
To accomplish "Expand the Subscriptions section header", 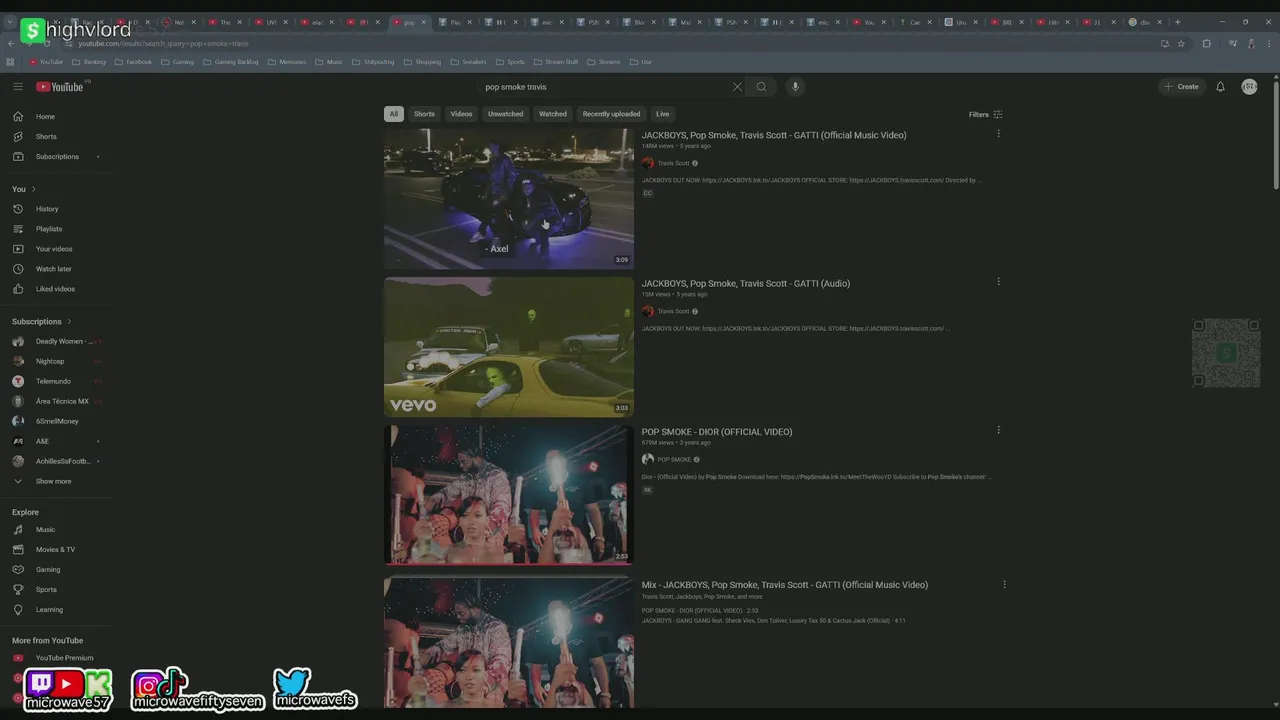I will 42,322.
